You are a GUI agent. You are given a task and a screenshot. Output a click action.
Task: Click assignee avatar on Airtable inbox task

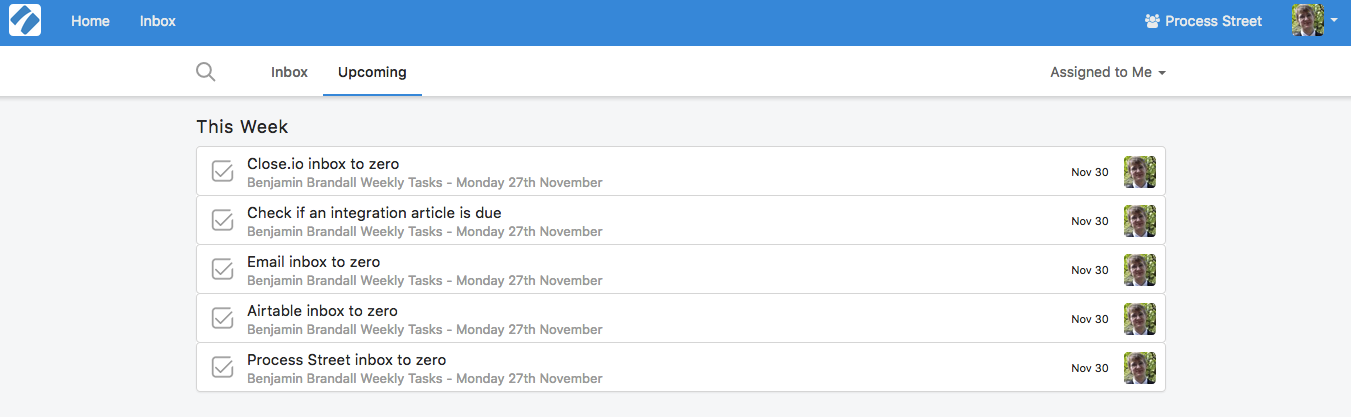click(1140, 319)
